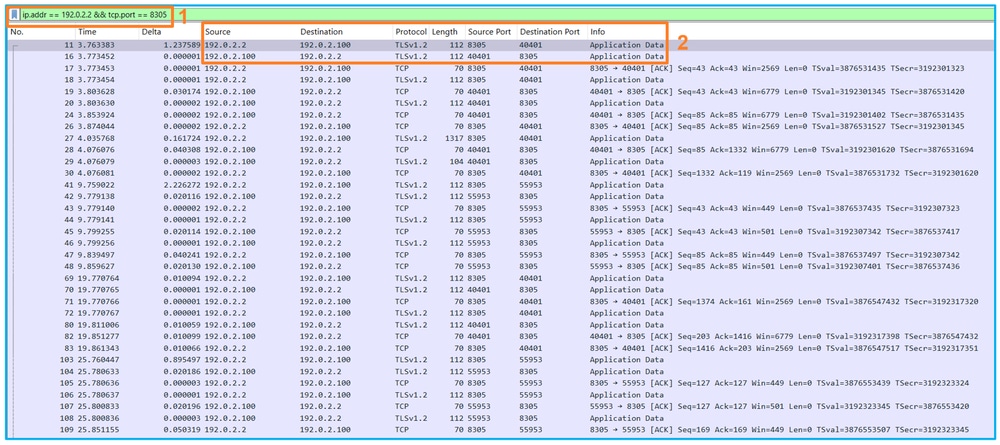Select packet 26 at time 3.874044
This screenshot has width=1000, height=445.
point(501,126)
